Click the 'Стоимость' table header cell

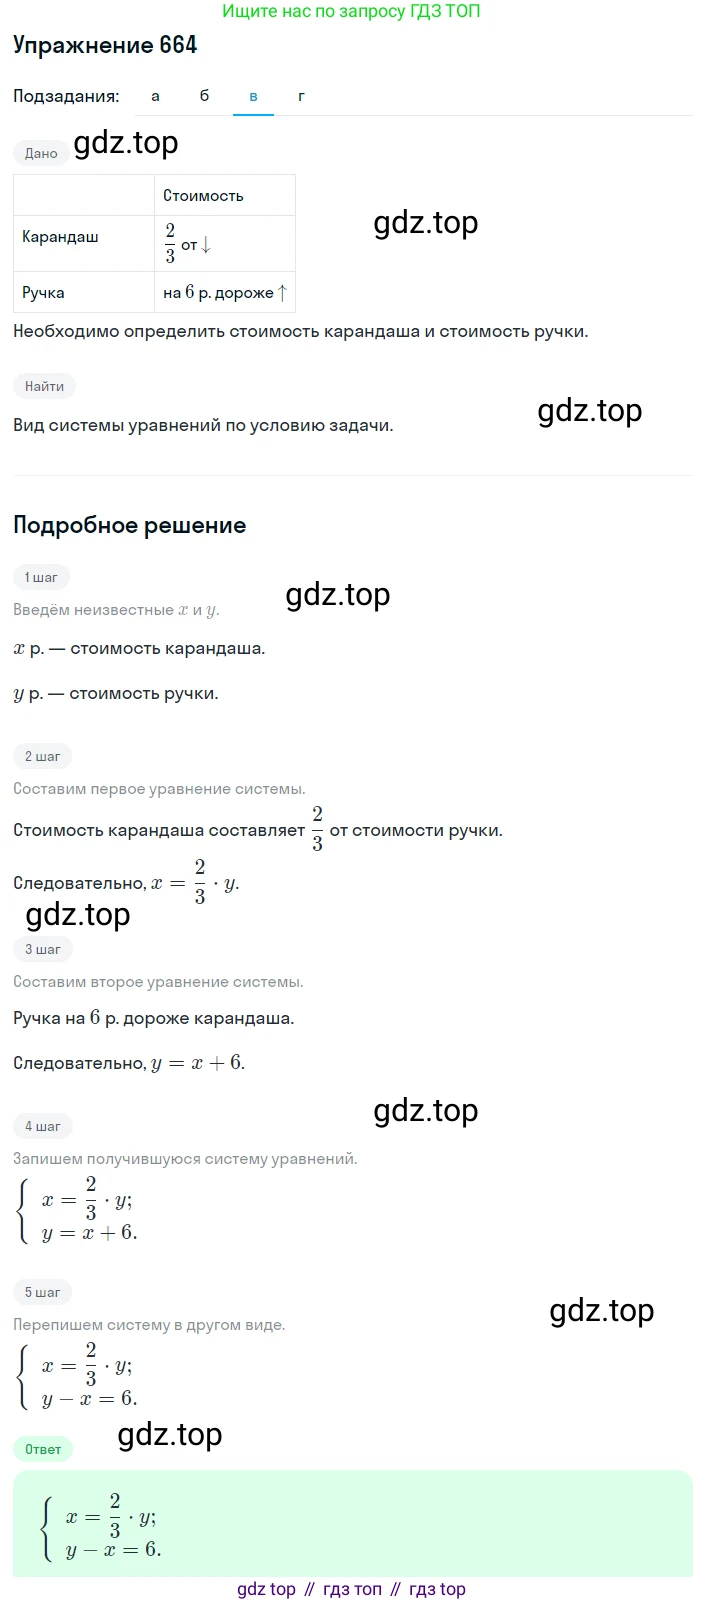(225, 195)
